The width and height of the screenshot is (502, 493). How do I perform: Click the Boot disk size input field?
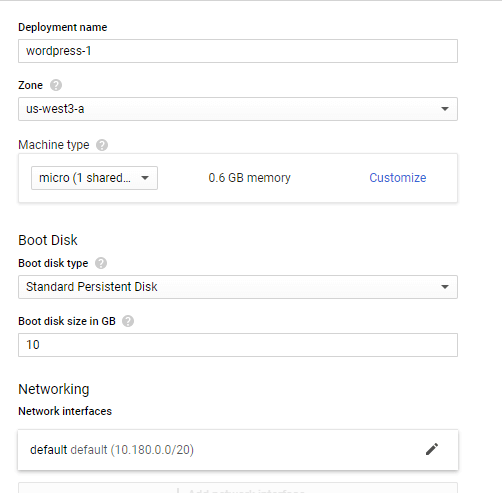click(238, 345)
